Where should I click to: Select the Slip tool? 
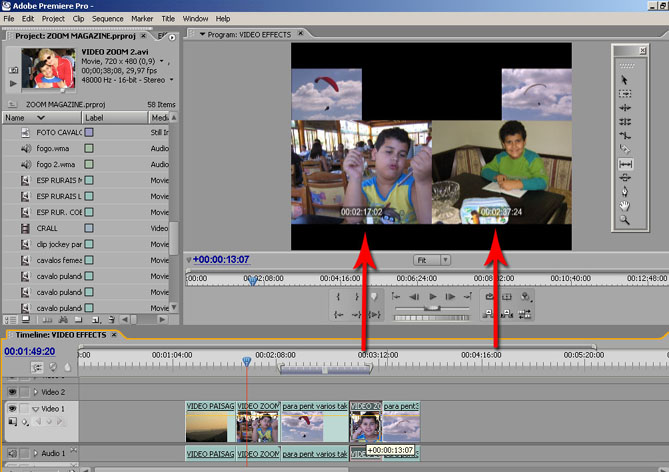tap(625, 163)
